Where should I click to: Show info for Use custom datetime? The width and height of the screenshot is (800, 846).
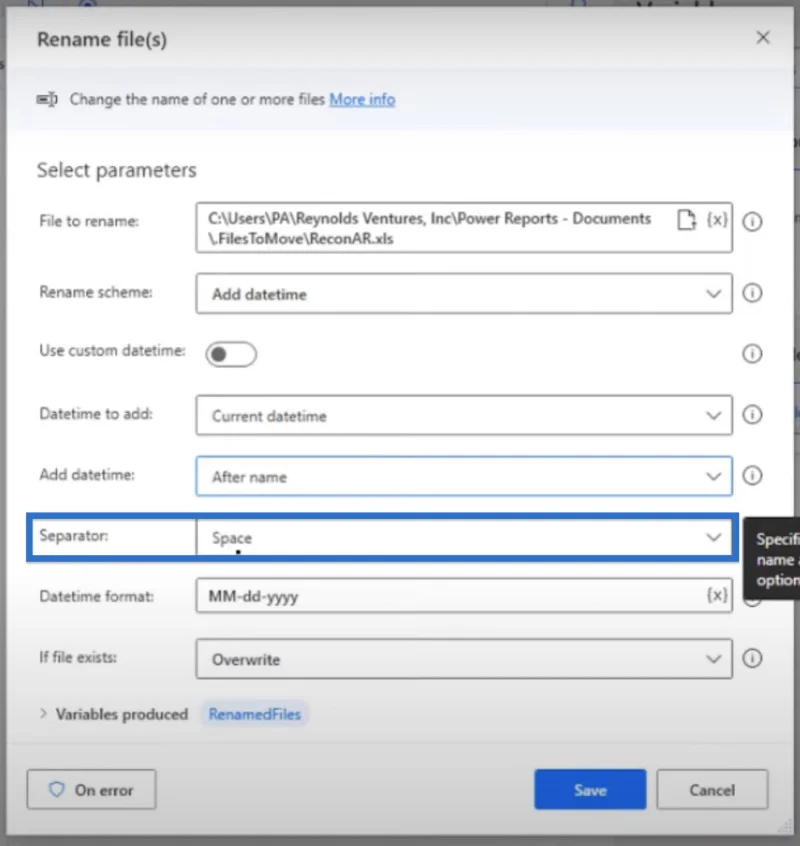click(x=753, y=354)
